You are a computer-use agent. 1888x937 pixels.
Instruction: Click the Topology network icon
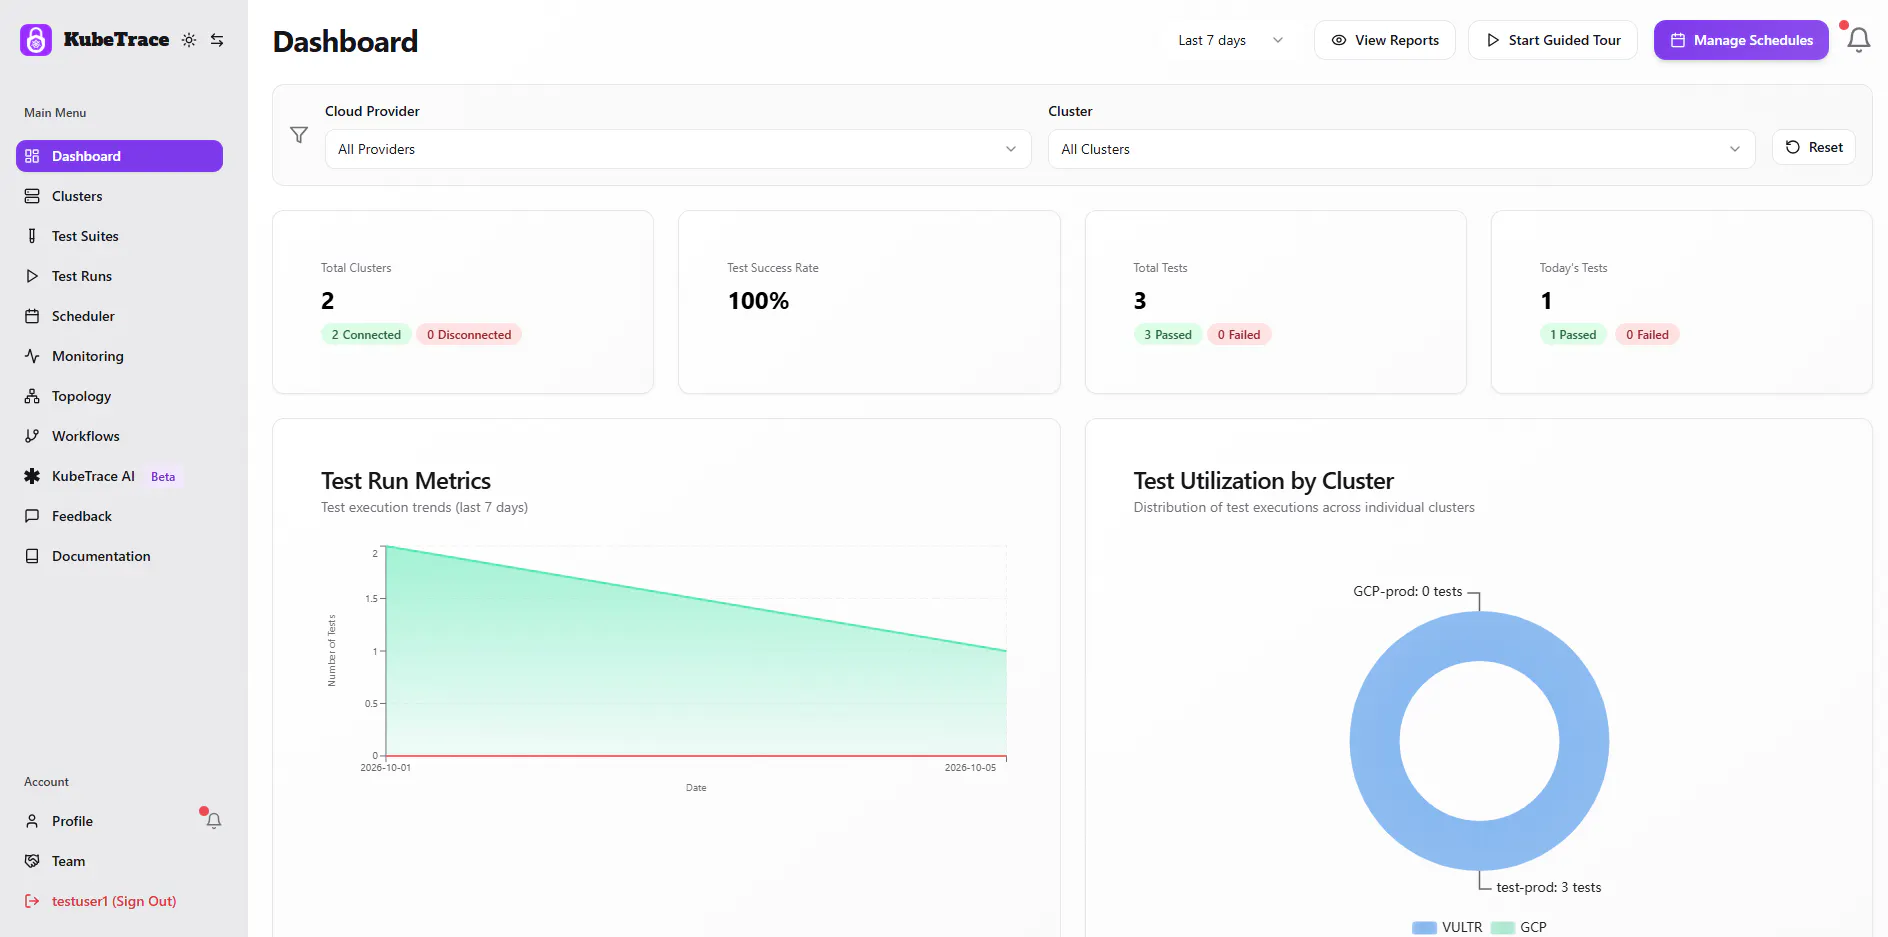pos(32,396)
